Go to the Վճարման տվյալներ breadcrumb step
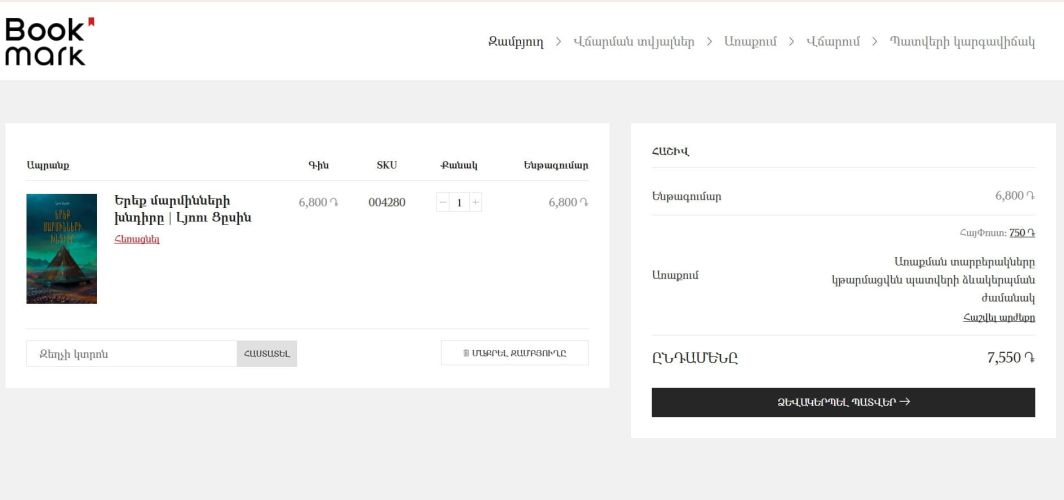 [633, 42]
